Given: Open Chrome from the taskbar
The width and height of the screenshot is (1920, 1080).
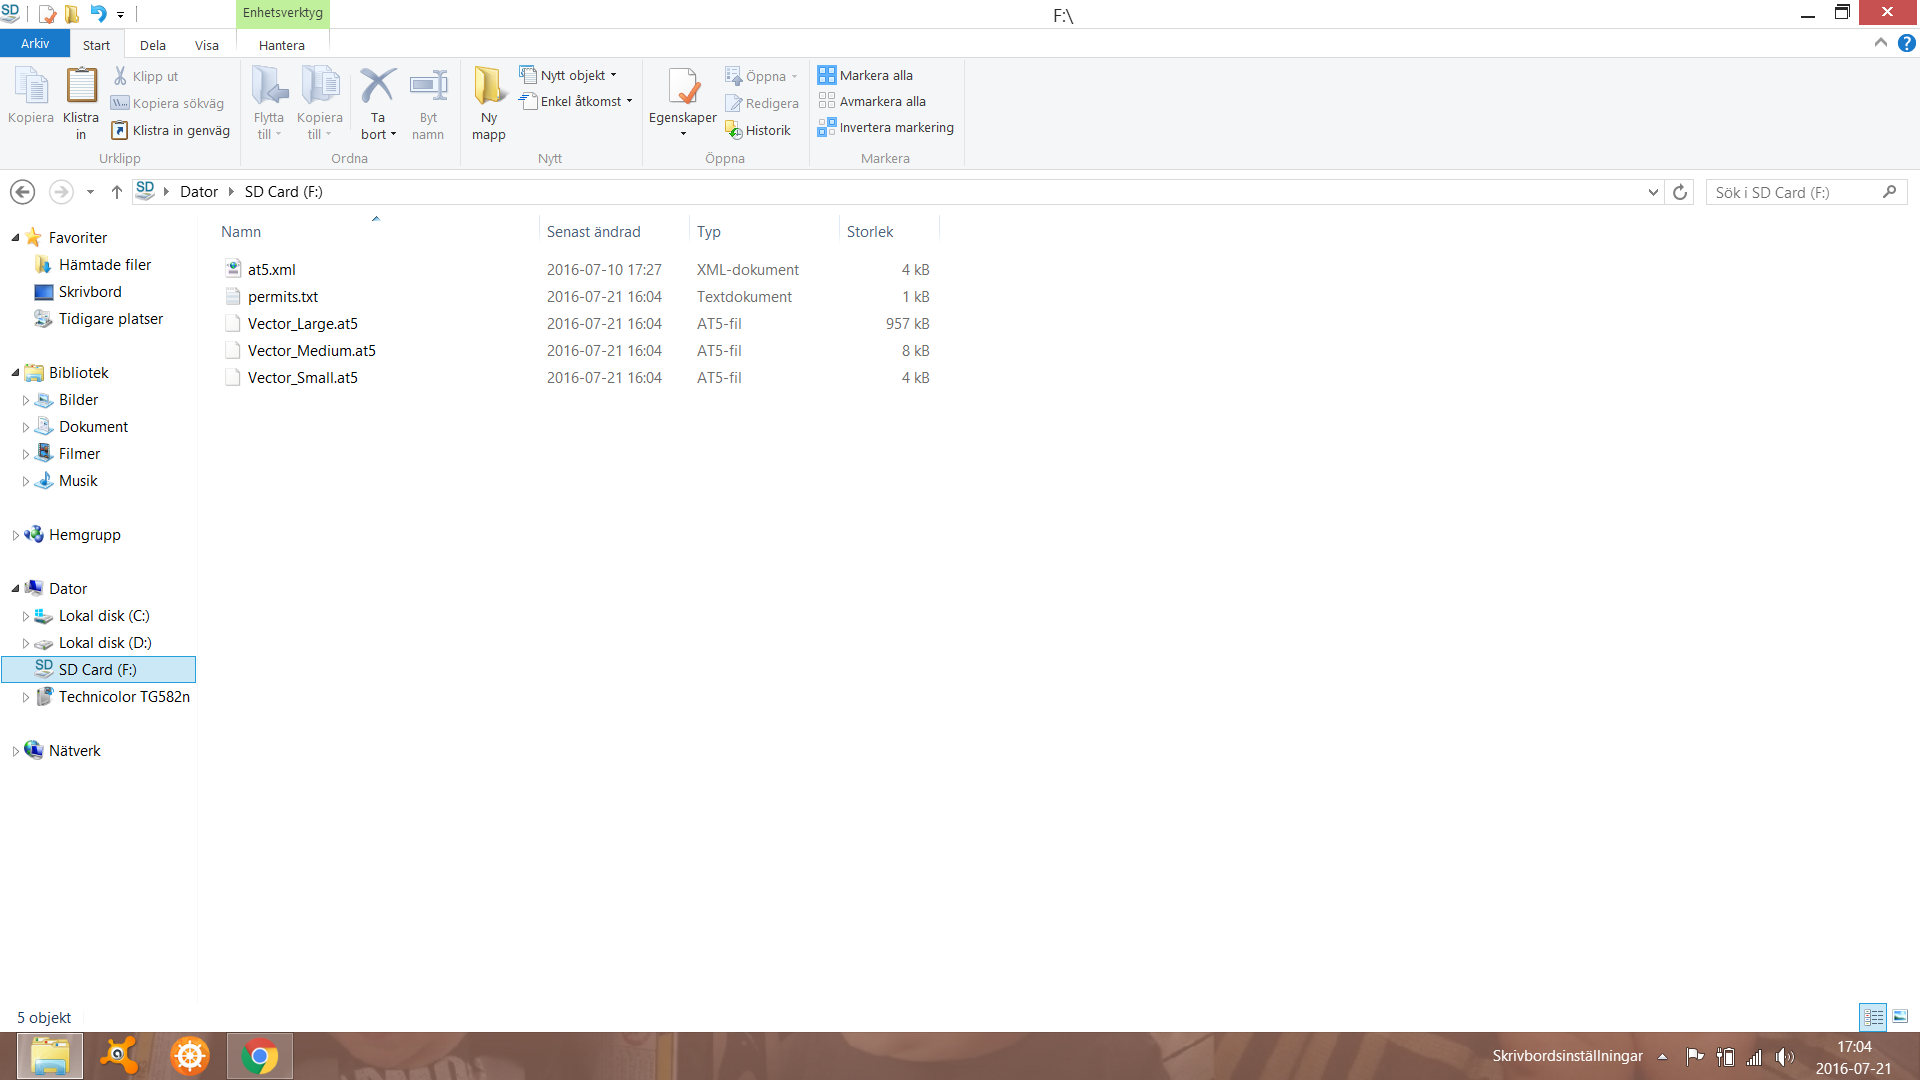Looking at the screenshot, I should coord(260,1056).
